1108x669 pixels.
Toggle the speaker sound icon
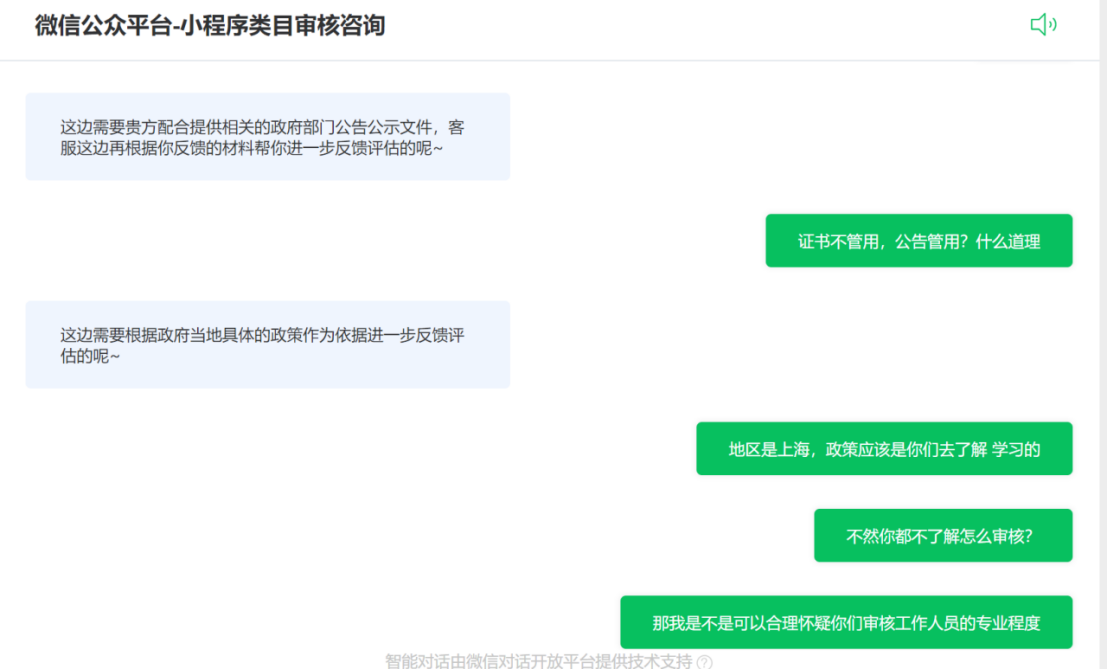1043,25
